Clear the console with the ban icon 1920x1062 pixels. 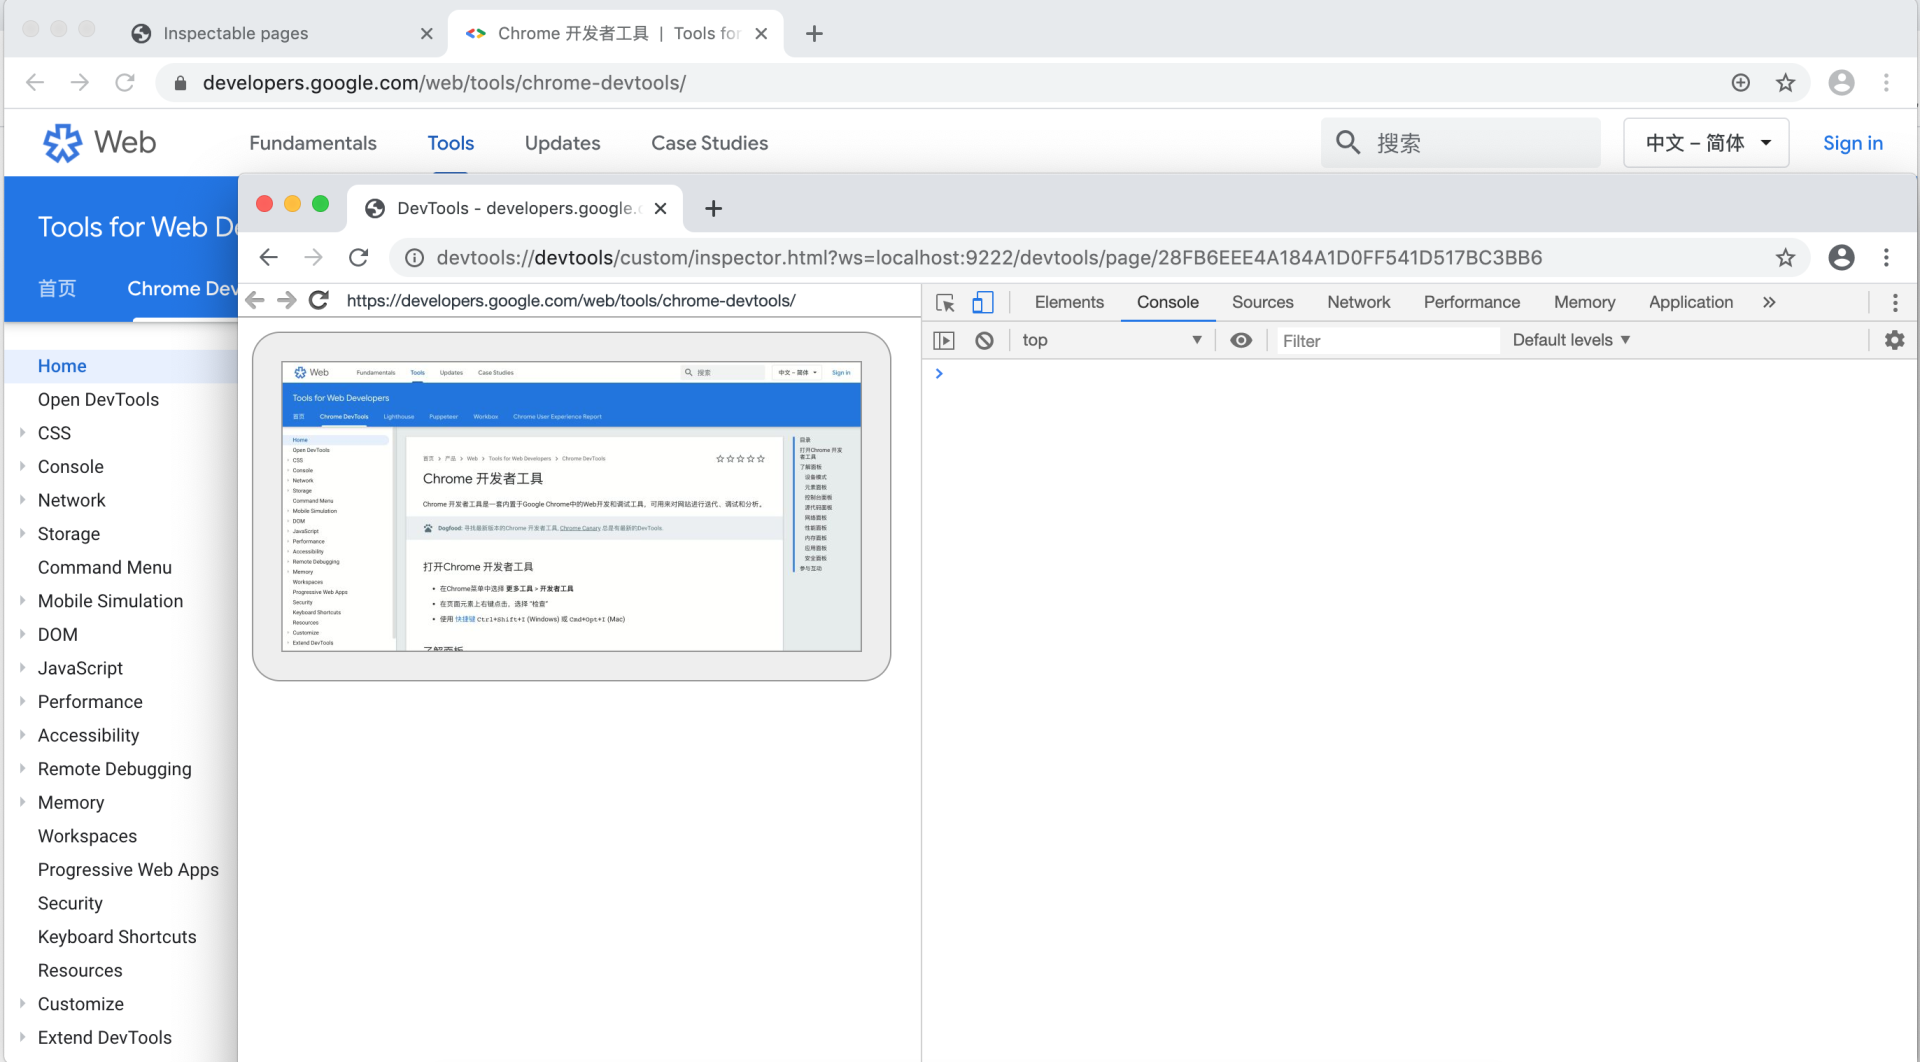coord(984,340)
